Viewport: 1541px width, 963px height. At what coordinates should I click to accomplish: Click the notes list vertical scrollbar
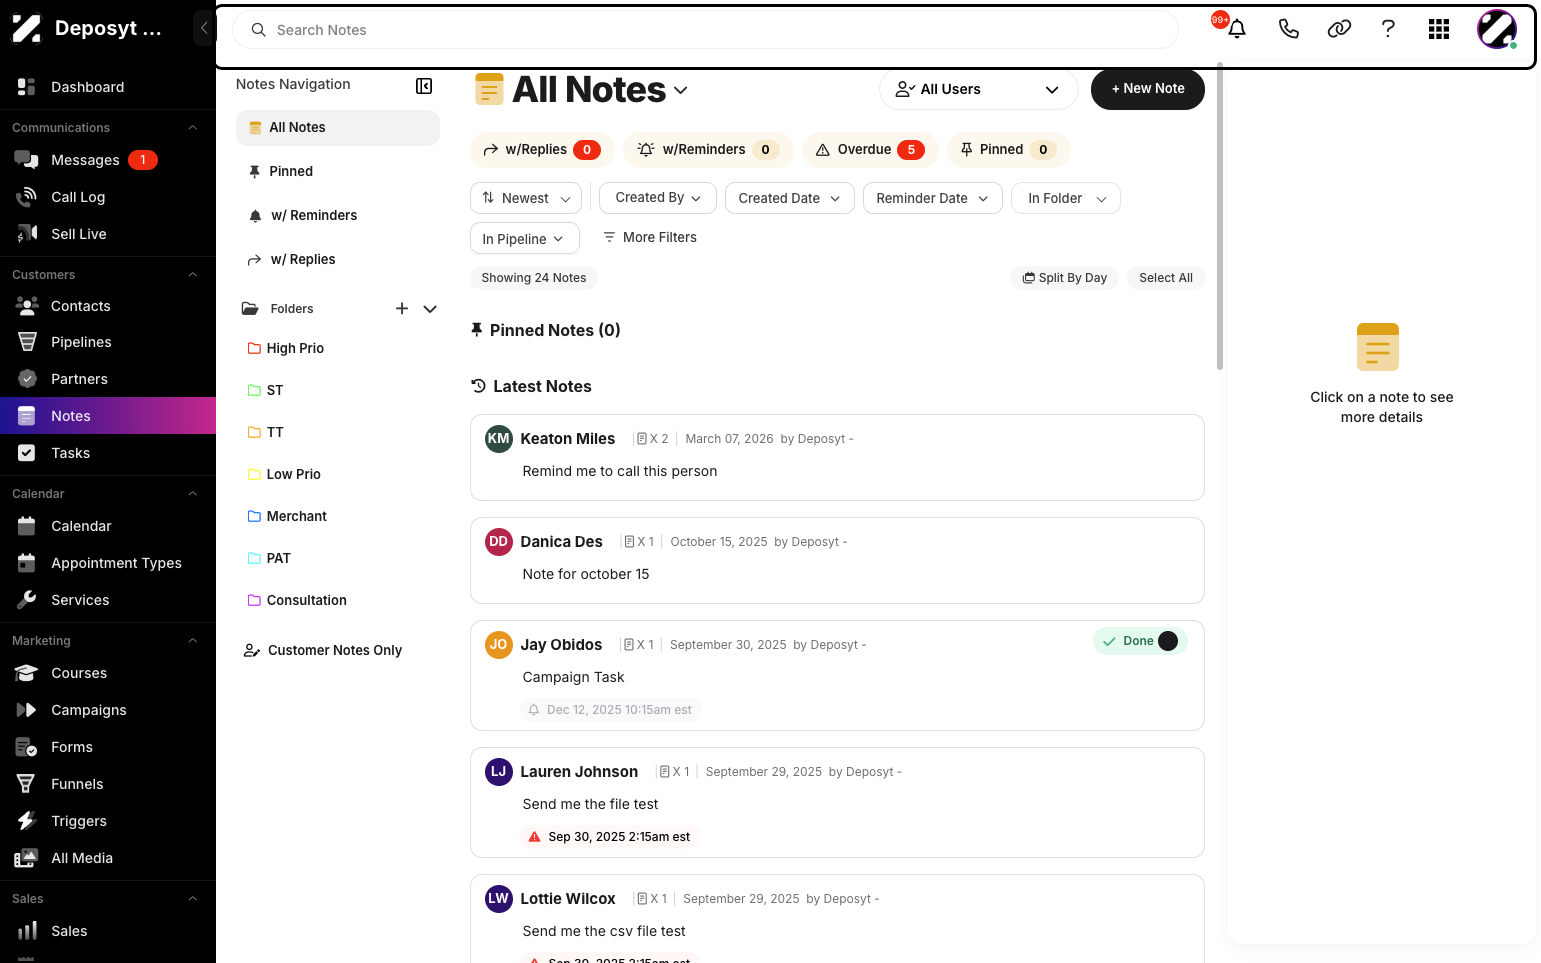1220,216
